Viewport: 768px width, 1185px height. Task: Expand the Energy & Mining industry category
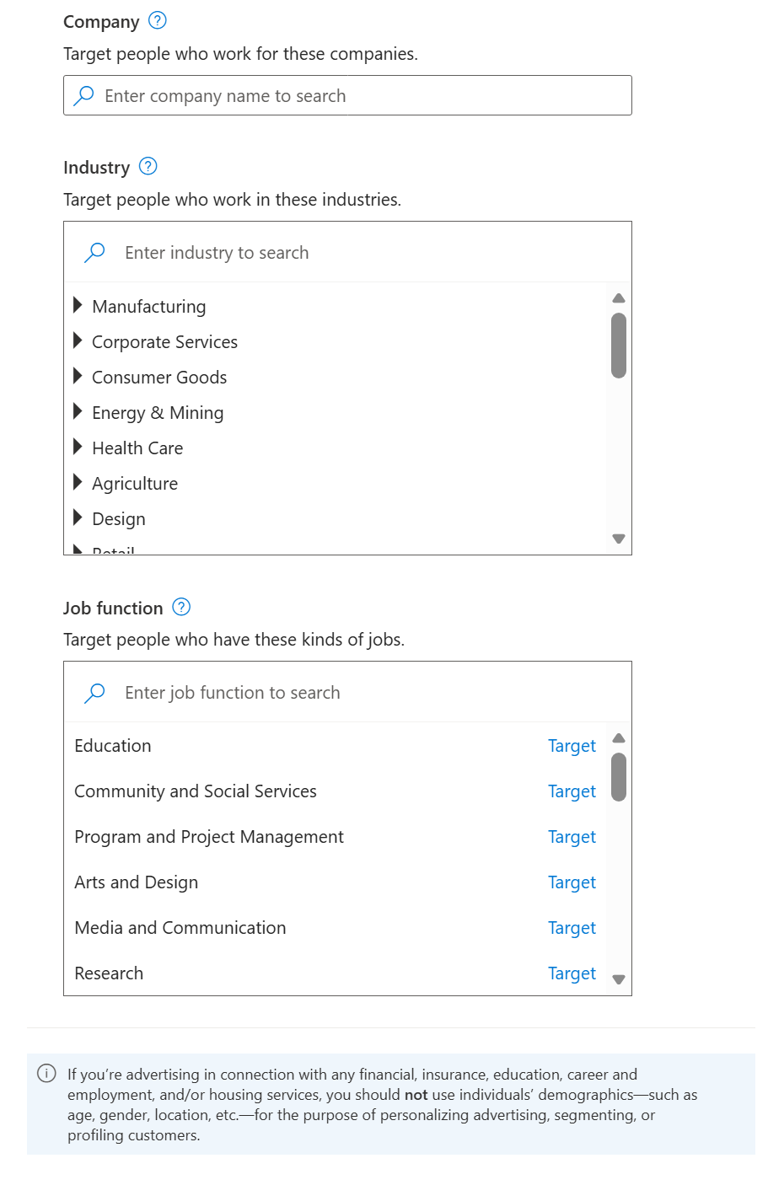pyautogui.click(x=78, y=412)
